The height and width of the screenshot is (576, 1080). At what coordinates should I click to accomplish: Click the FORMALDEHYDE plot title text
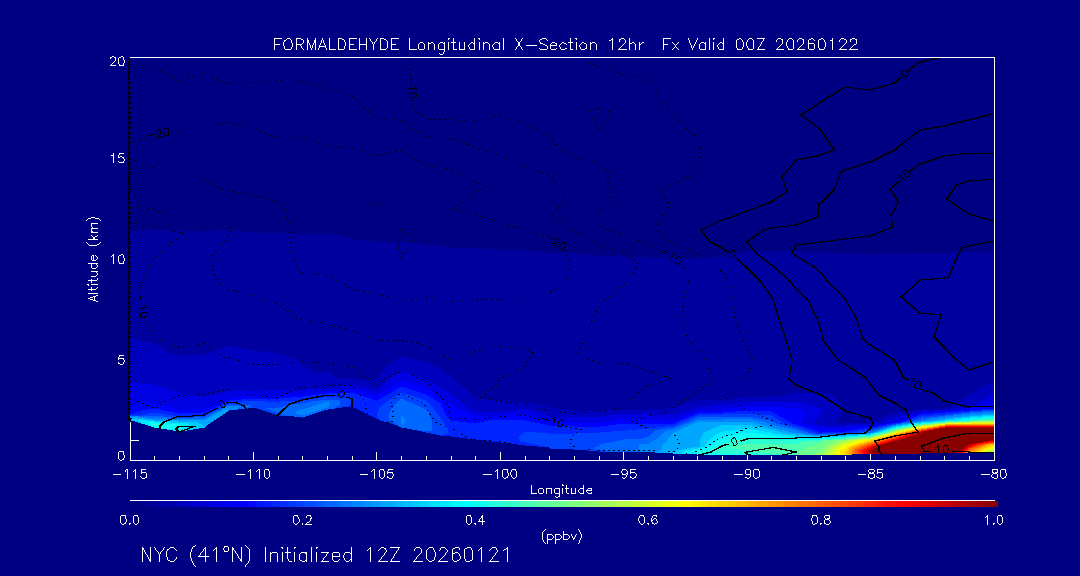pos(565,44)
